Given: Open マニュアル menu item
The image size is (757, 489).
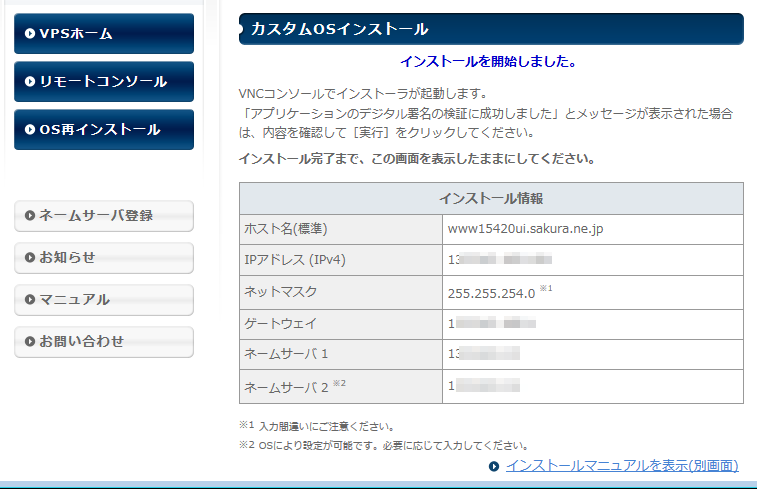Looking at the screenshot, I should click(104, 300).
